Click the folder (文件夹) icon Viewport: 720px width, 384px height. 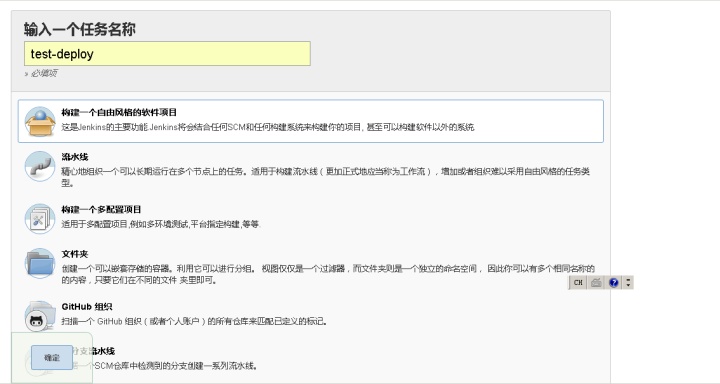(x=40, y=263)
